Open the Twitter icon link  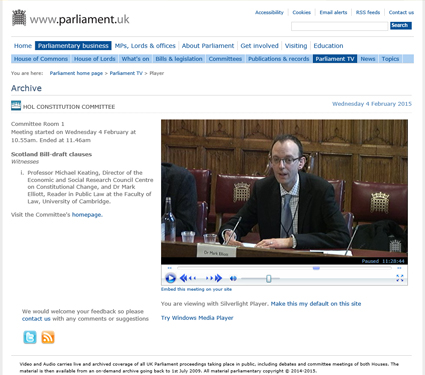[30, 337]
